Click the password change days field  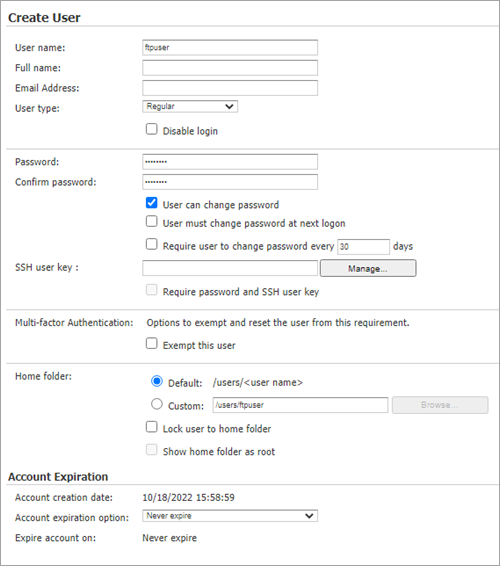(x=364, y=247)
